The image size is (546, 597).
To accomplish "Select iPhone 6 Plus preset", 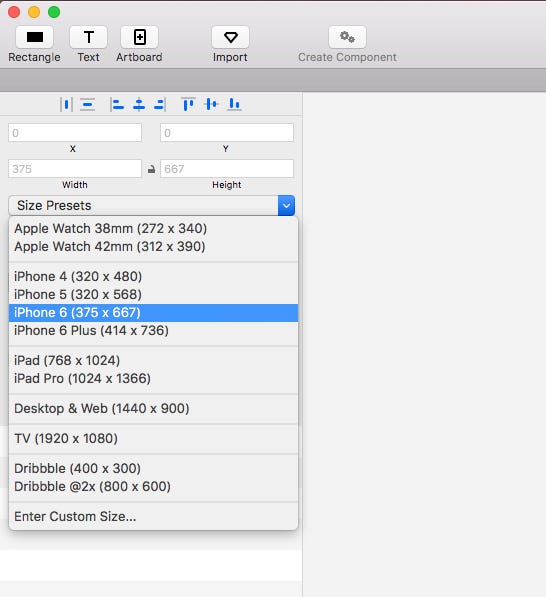I will tap(153, 330).
